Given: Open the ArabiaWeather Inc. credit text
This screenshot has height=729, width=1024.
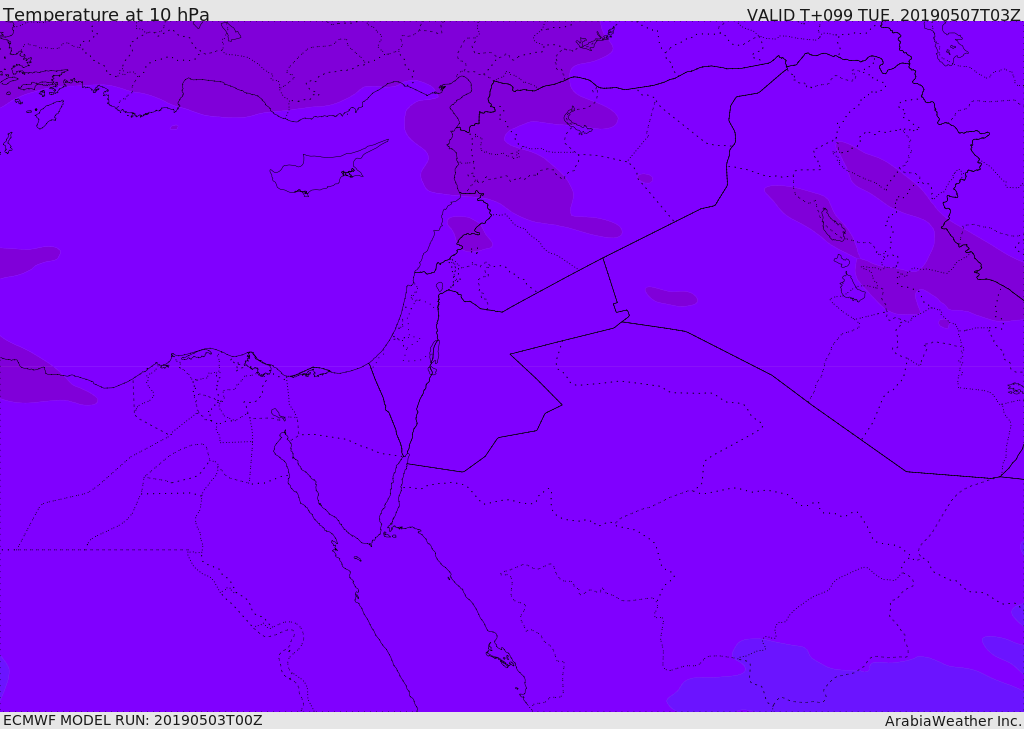Looking at the screenshot, I should click(953, 721).
